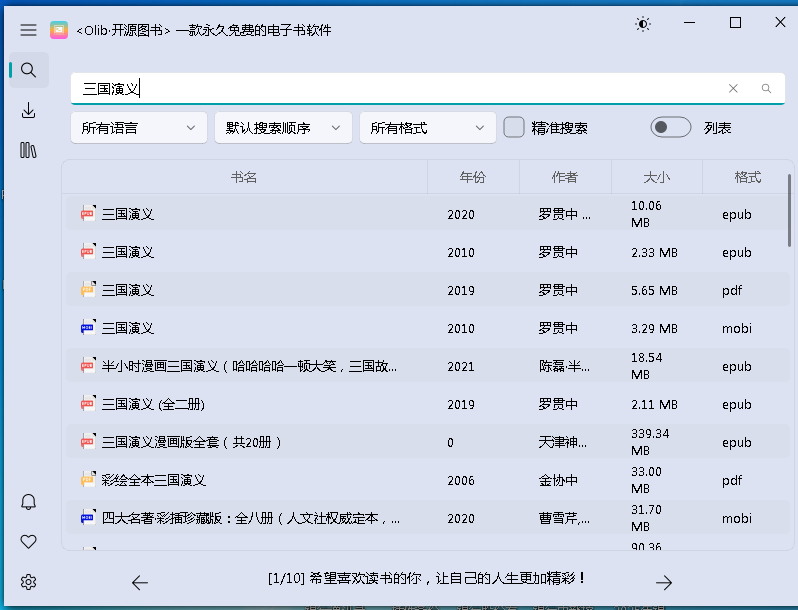Screen dimensions: 798x610
Task: Click epub icon of 三国演义 2020 row
Action: pos(88,213)
